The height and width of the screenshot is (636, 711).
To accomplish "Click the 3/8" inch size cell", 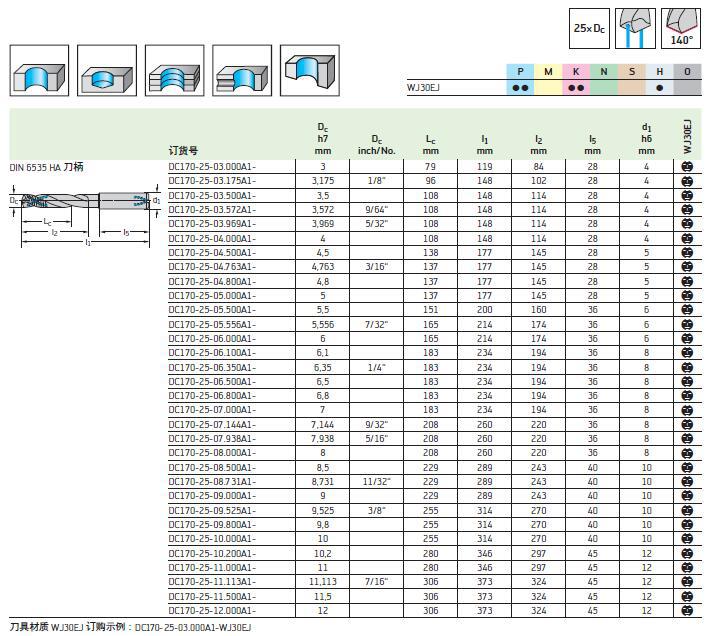I will click(x=376, y=510).
